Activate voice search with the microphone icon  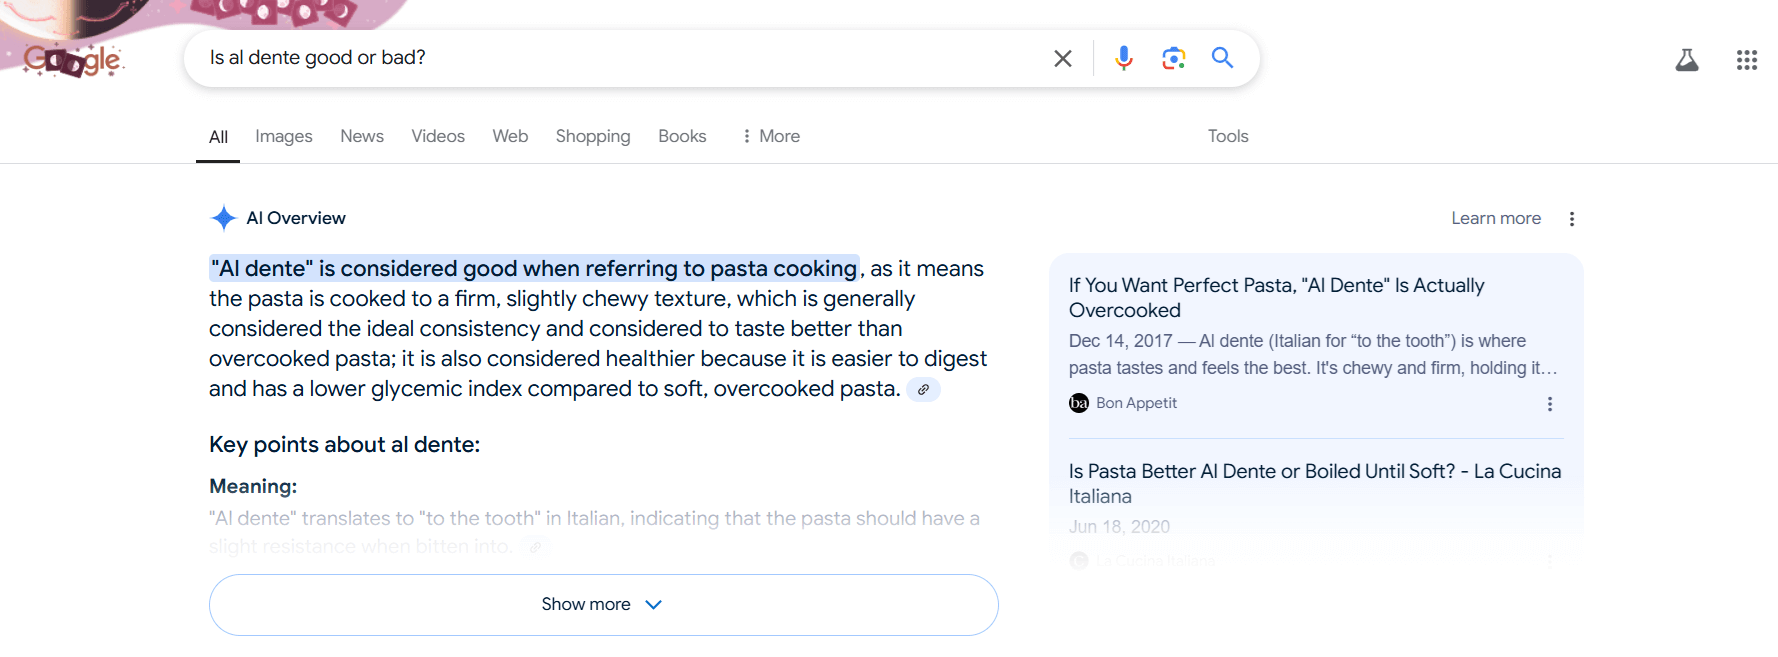[x=1123, y=58]
